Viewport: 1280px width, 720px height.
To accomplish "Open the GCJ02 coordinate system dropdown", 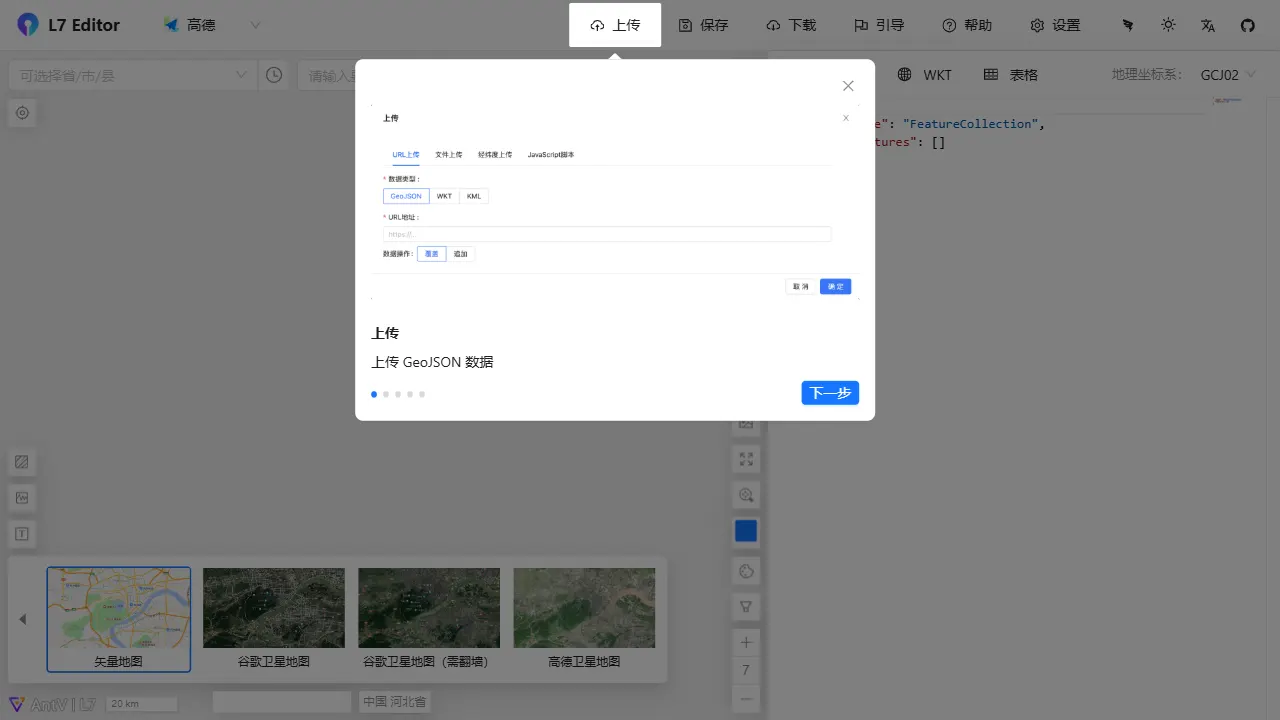I will pos(1228,75).
